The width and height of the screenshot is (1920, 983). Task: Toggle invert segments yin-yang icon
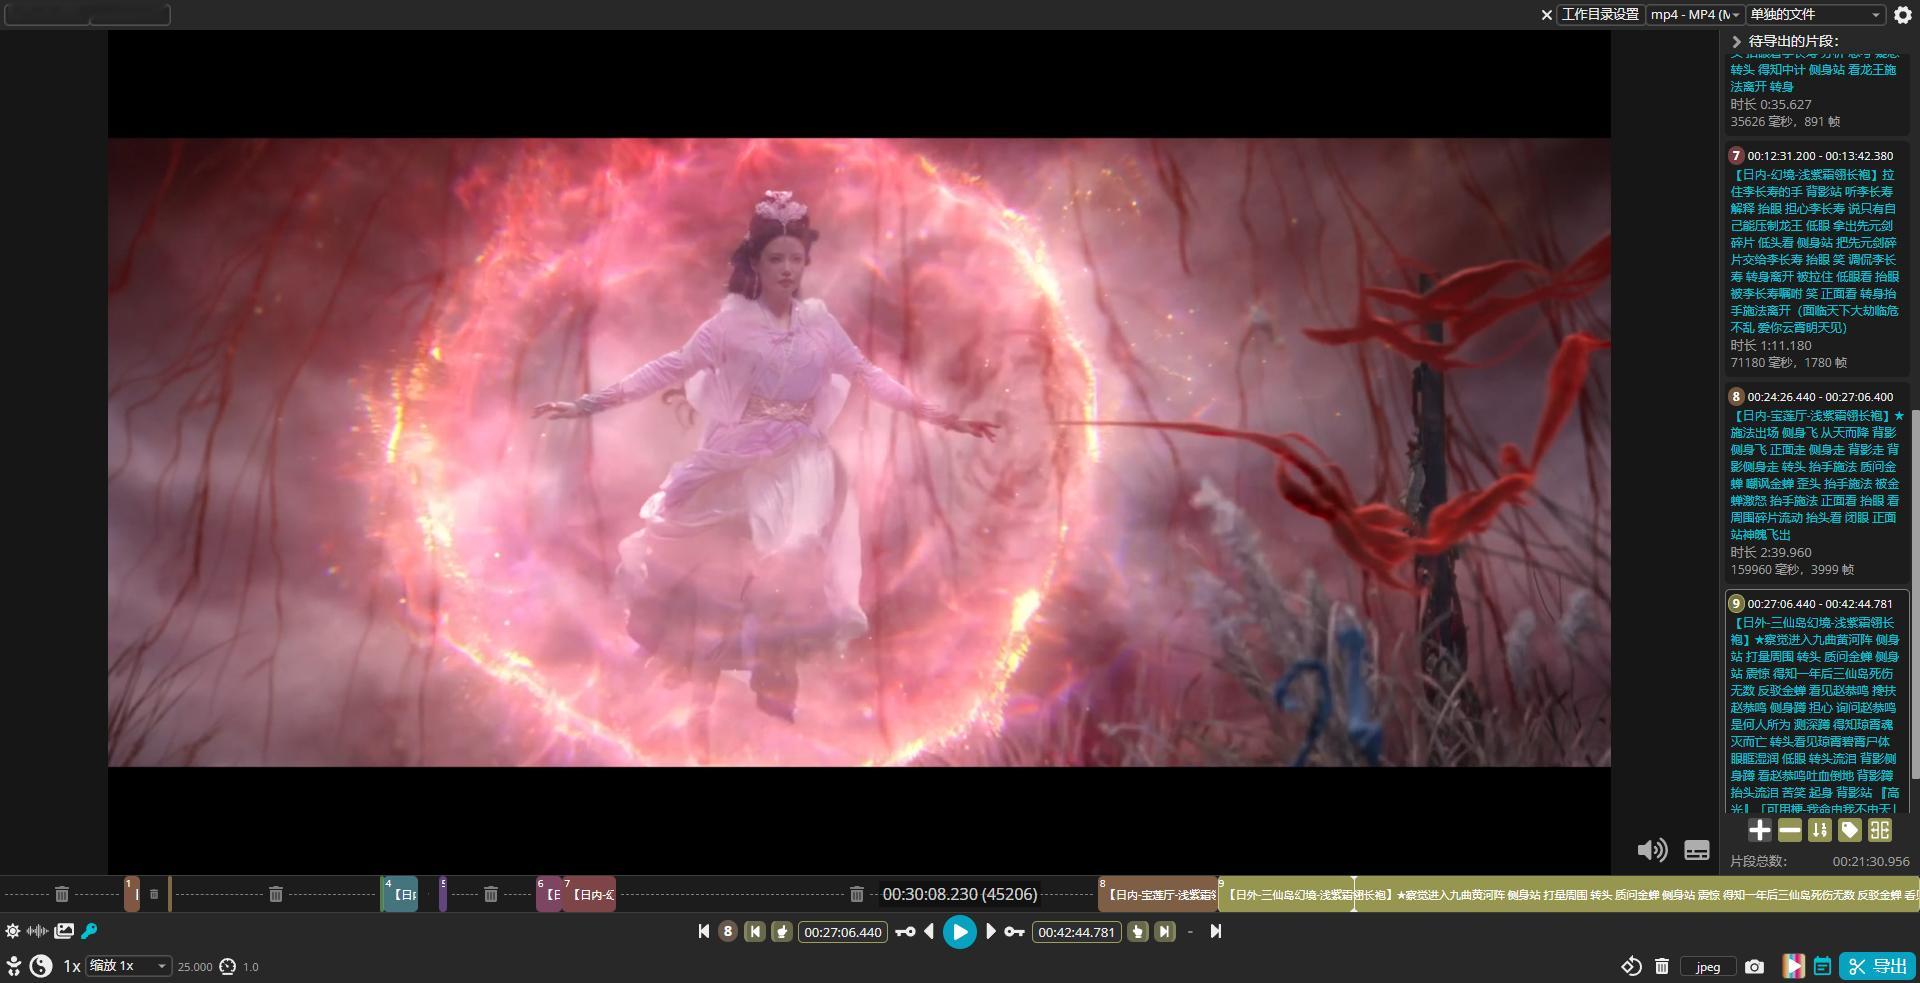click(41, 966)
